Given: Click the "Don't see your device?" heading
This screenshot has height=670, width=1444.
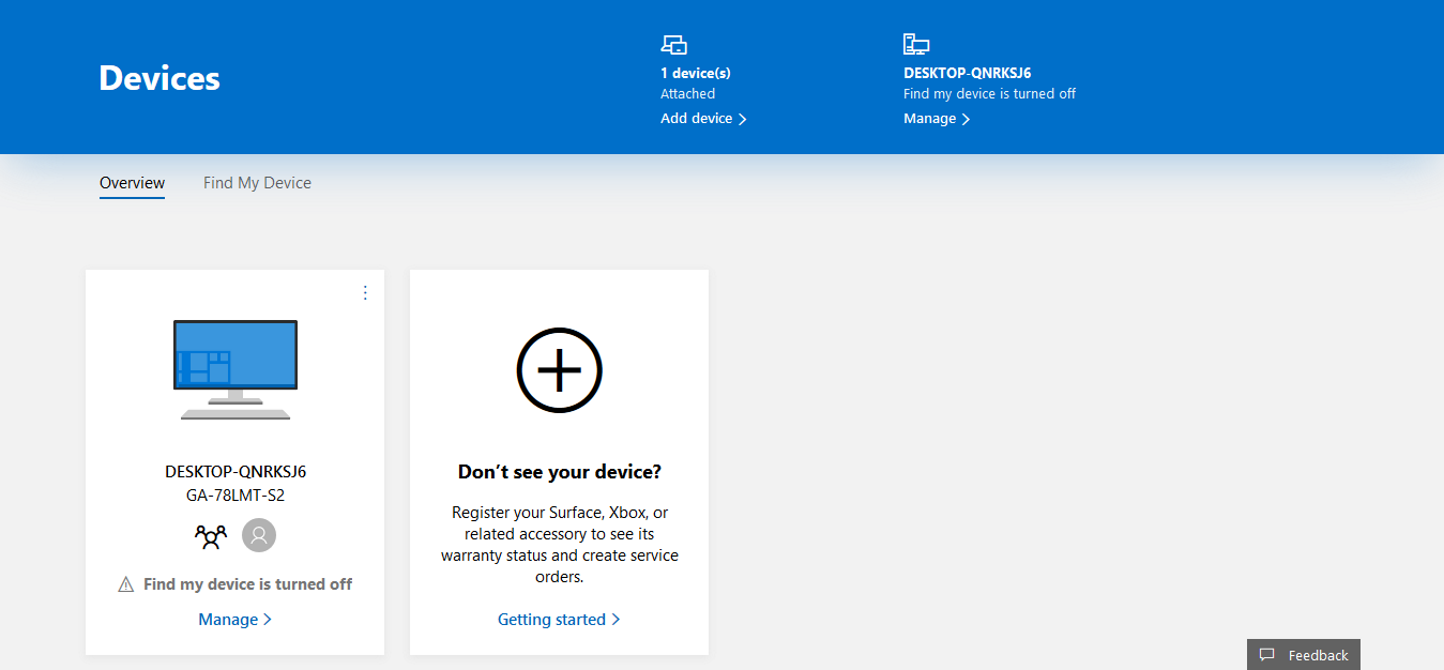Looking at the screenshot, I should pos(559,471).
